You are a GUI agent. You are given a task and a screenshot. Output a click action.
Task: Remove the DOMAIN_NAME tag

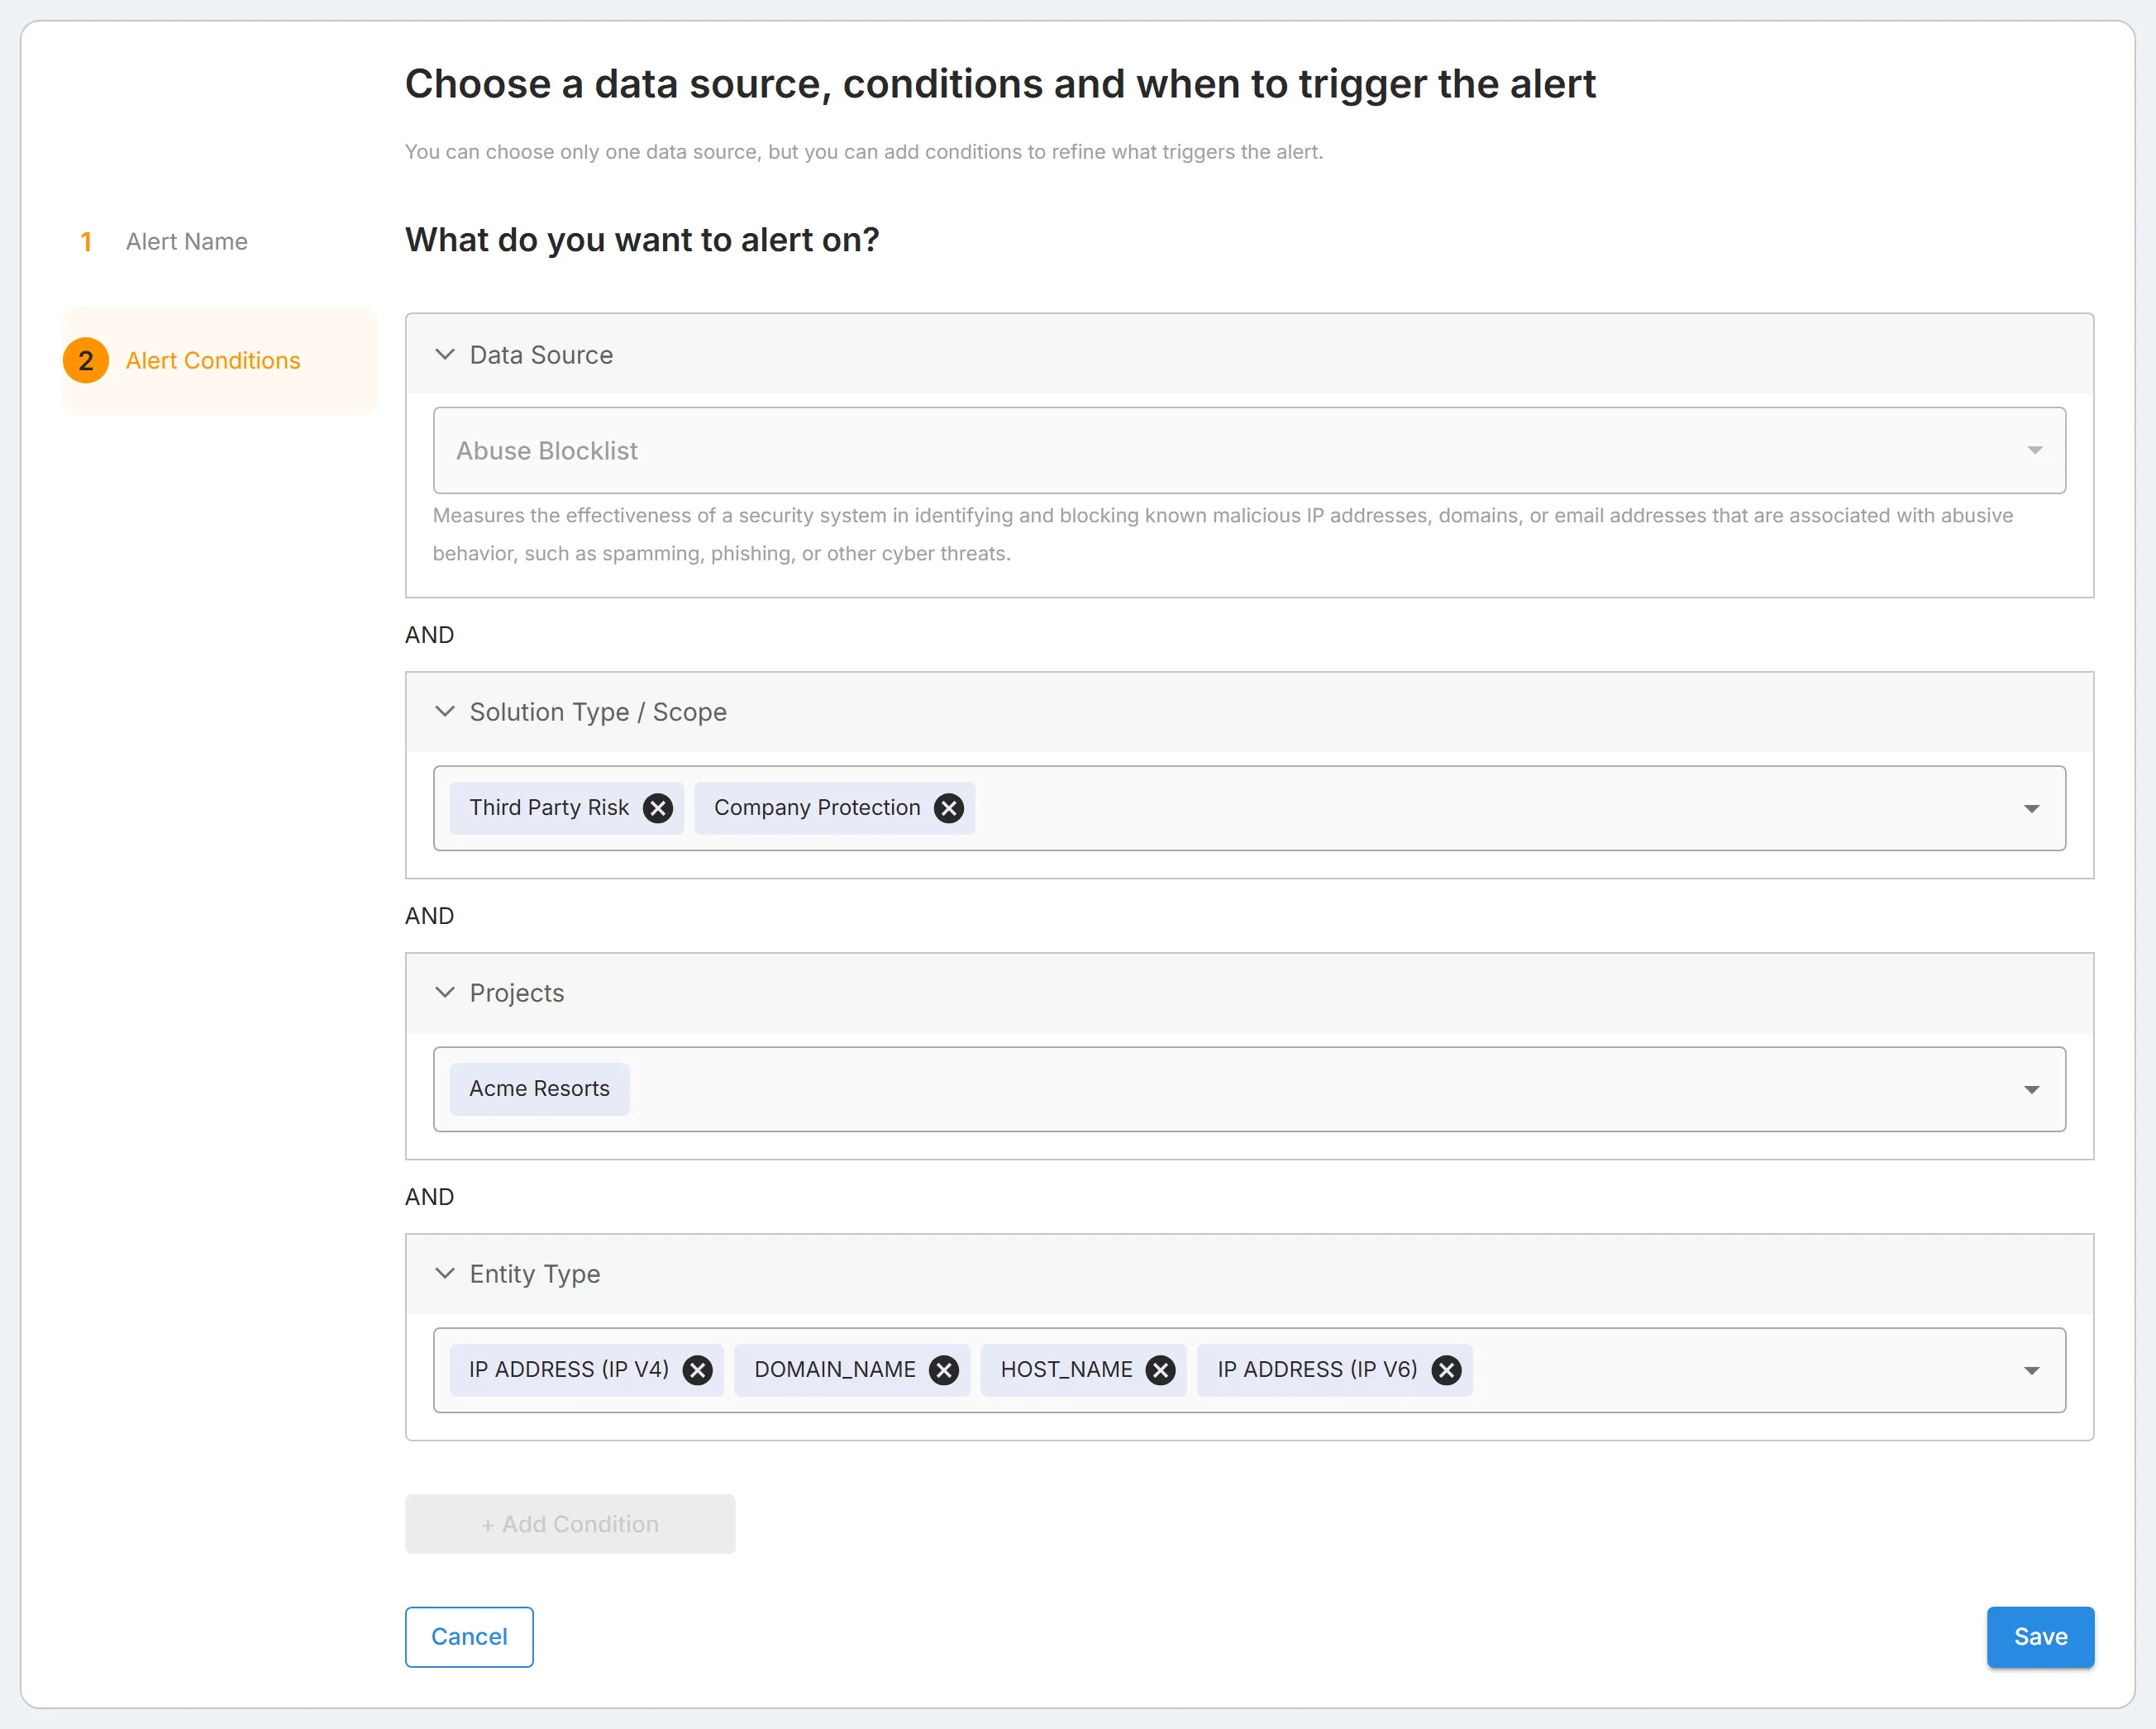[x=943, y=1370]
